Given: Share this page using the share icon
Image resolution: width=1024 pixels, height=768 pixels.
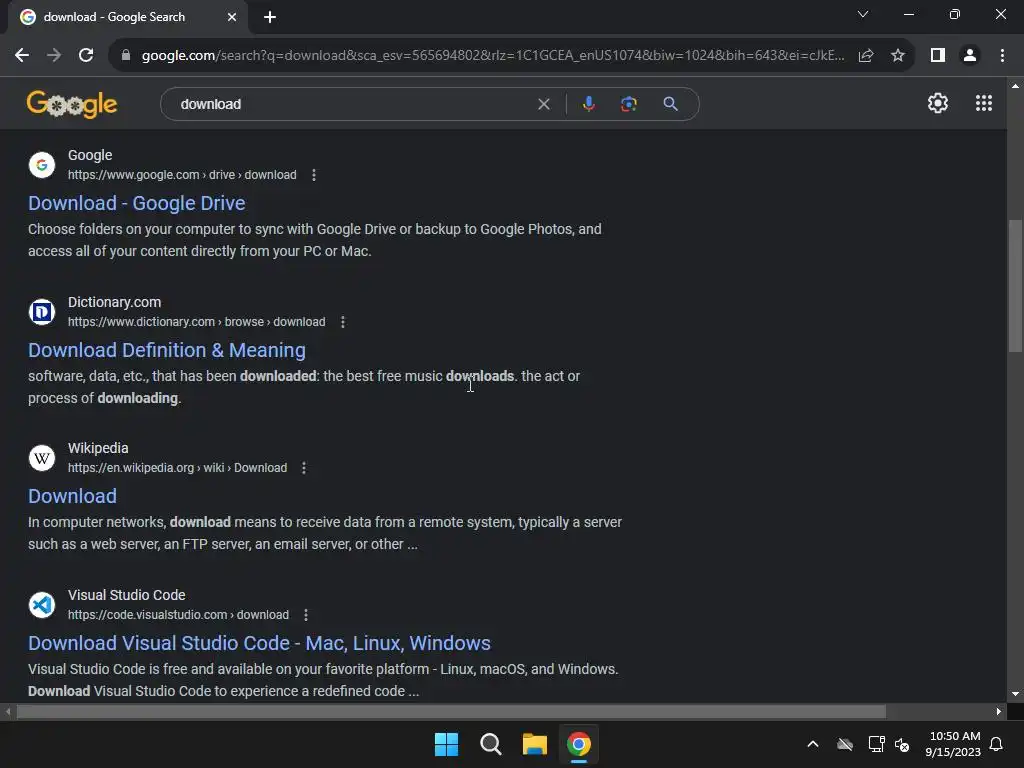Looking at the screenshot, I should click(x=866, y=56).
